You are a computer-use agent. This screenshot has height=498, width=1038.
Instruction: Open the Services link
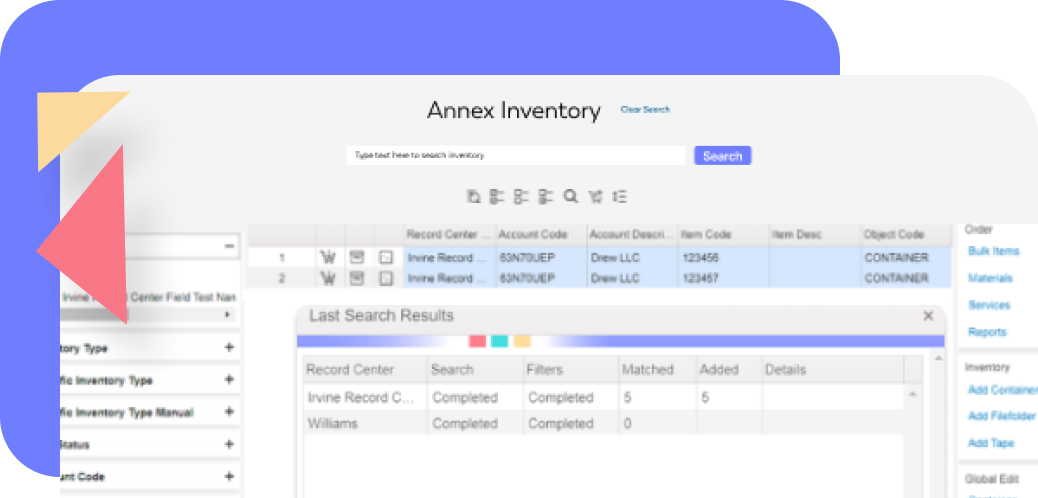[989, 305]
